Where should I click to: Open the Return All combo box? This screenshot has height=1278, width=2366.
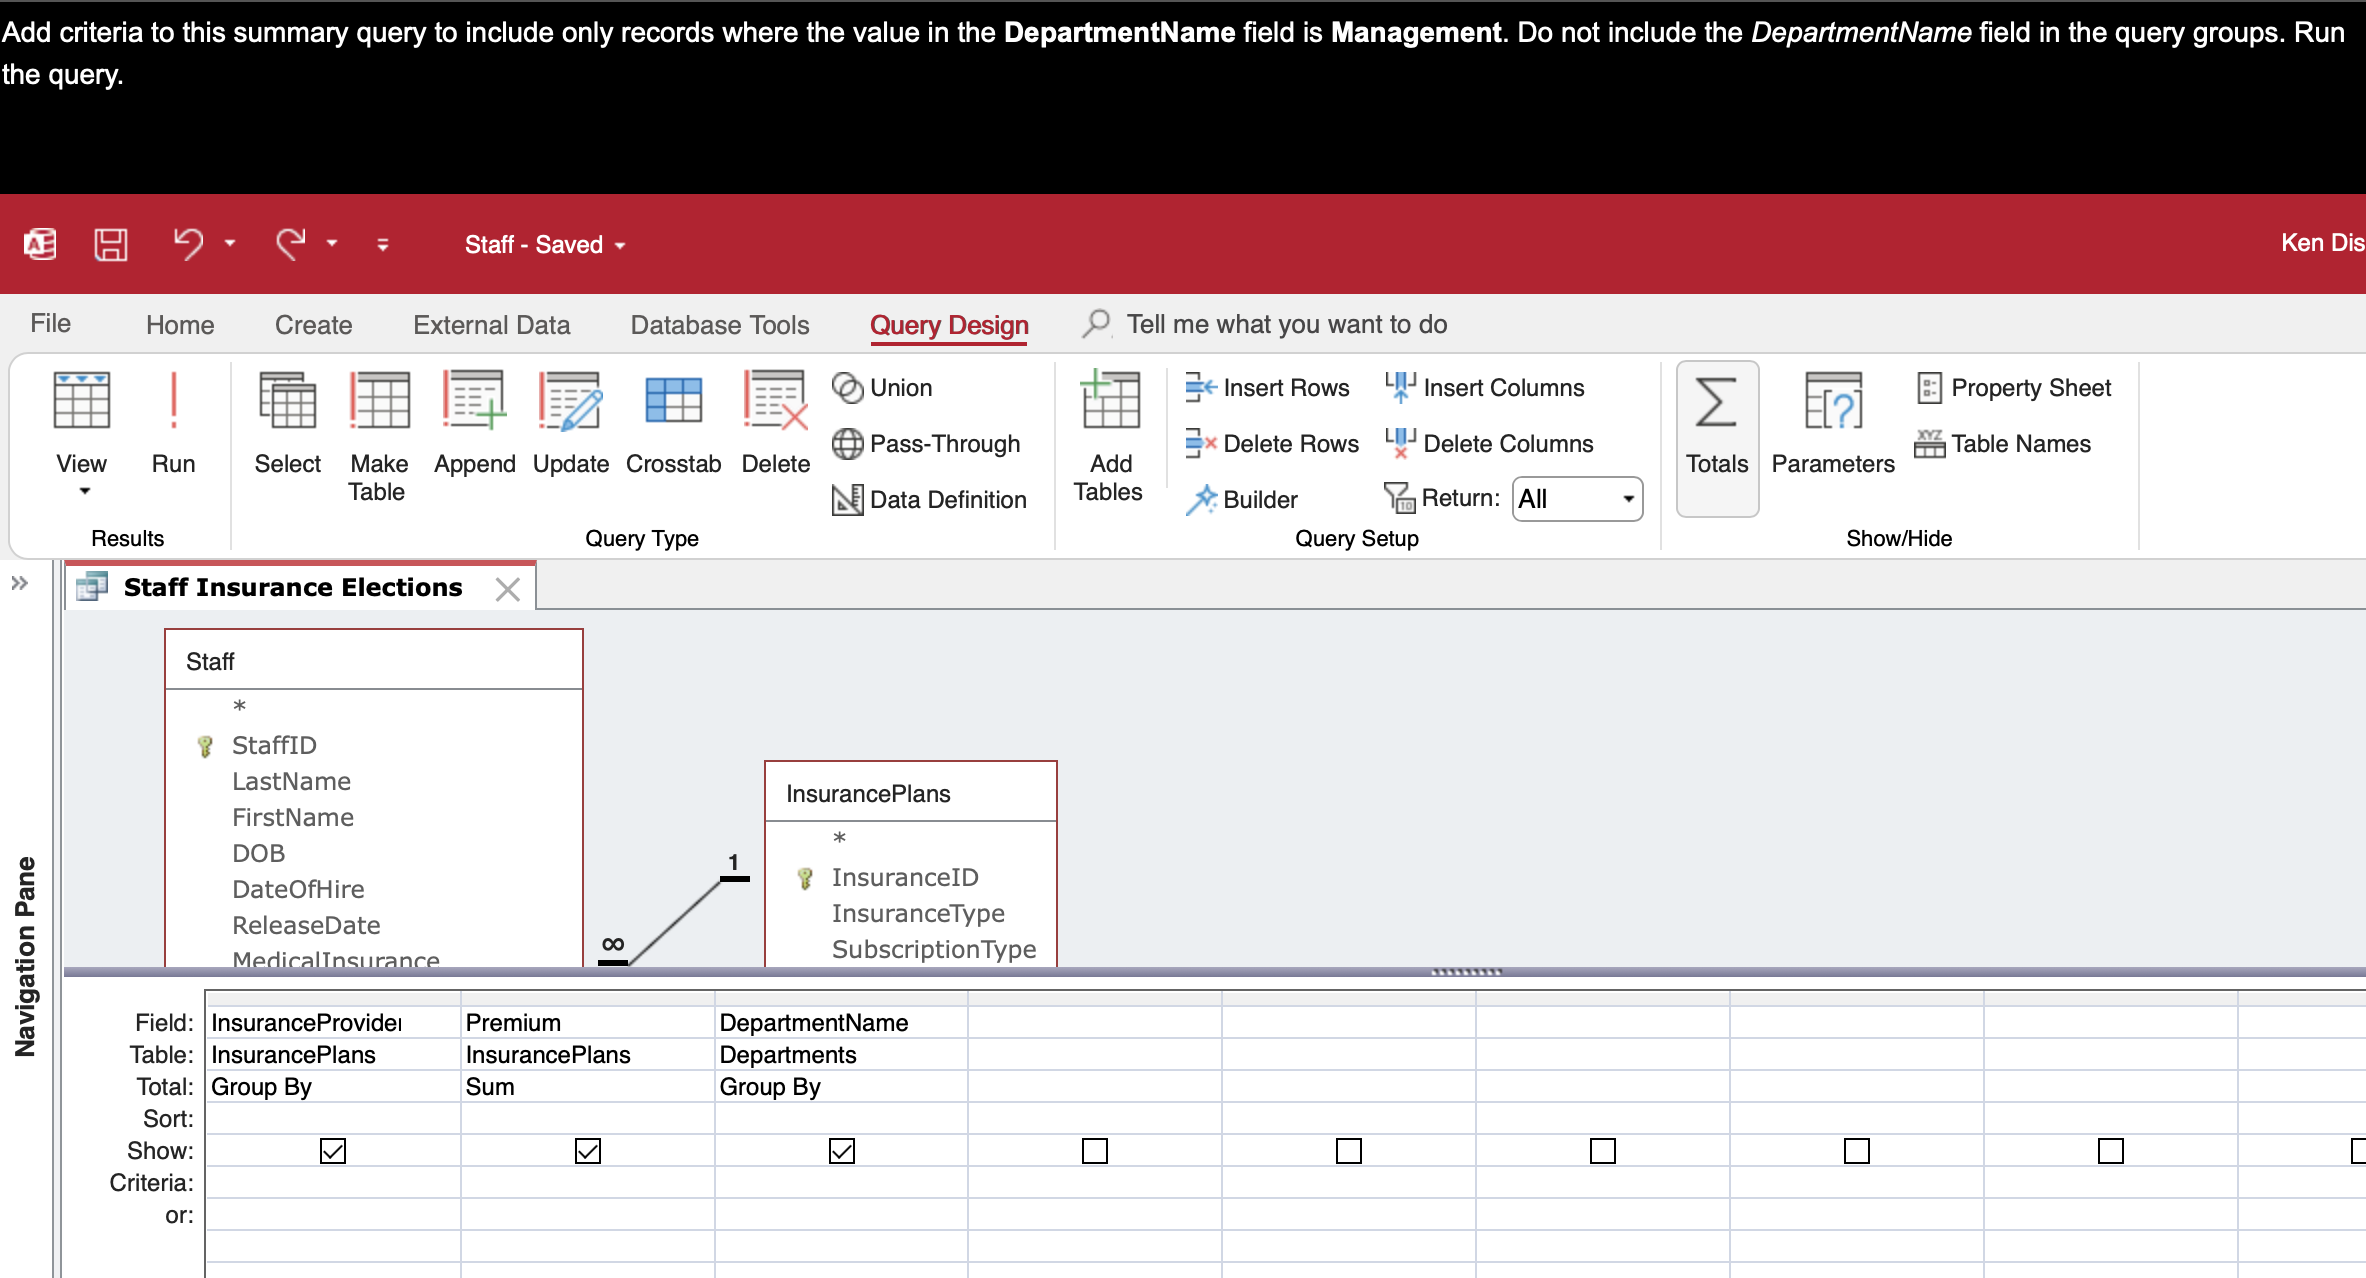pyautogui.click(x=1577, y=499)
